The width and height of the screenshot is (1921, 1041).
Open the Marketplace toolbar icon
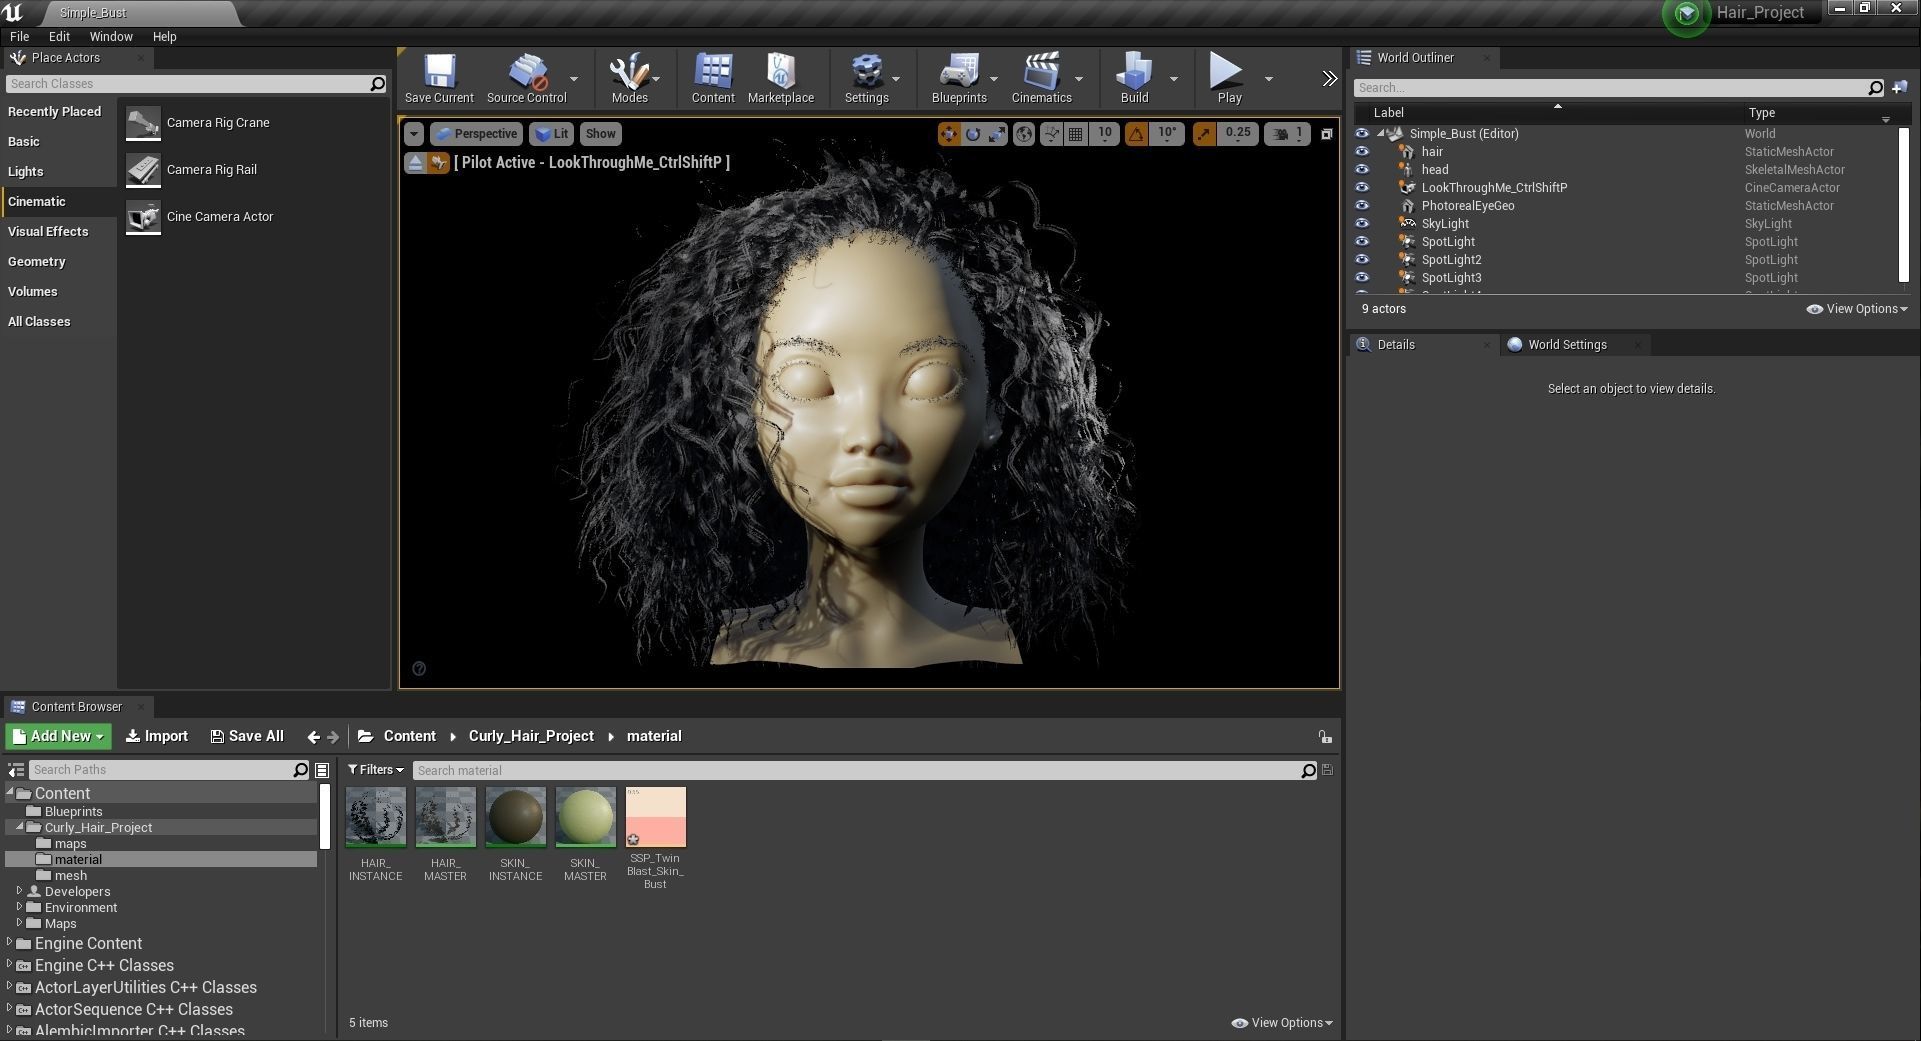tap(780, 78)
